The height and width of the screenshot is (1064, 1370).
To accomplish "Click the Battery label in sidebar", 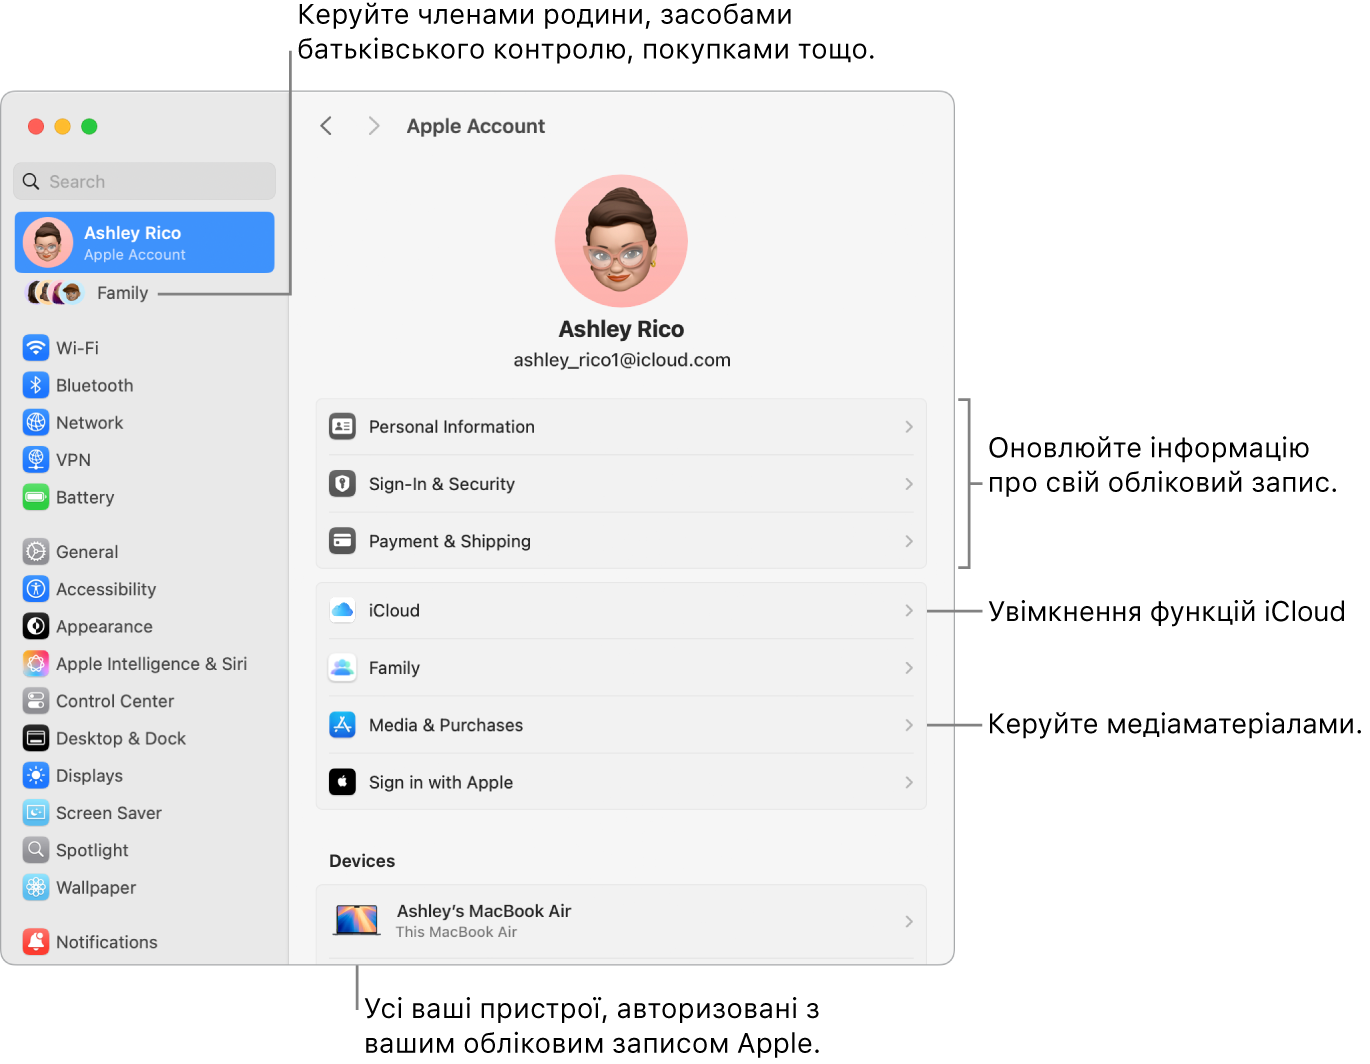I will (x=85, y=497).
